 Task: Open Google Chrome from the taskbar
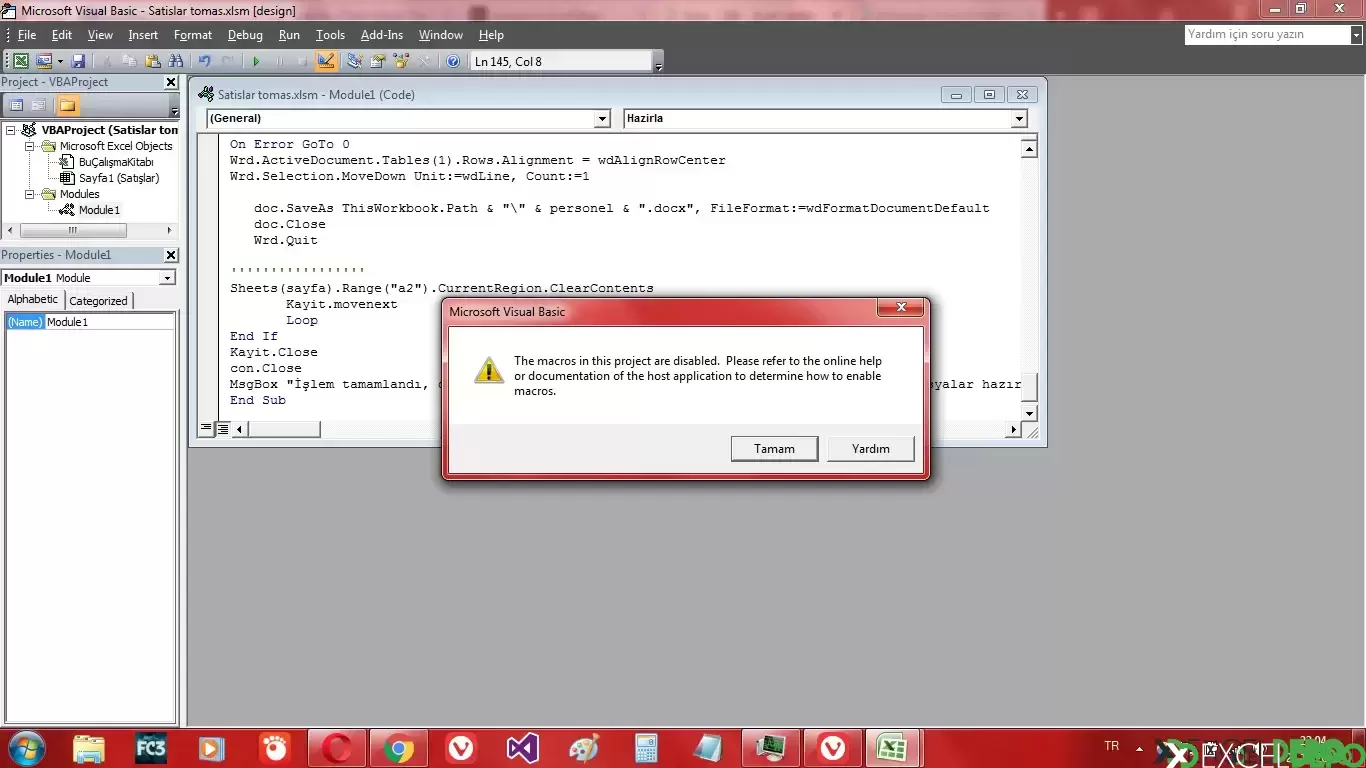point(398,748)
